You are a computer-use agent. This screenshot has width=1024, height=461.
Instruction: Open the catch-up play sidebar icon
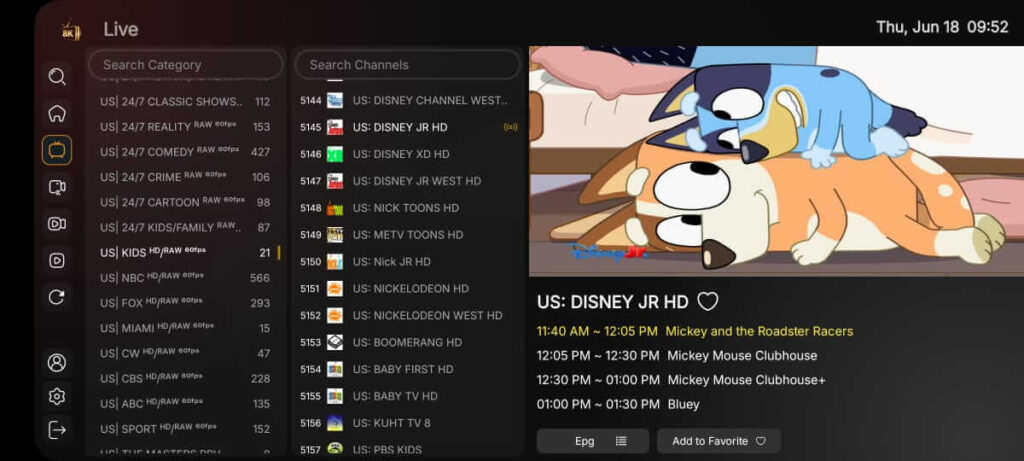tap(57, 261)
